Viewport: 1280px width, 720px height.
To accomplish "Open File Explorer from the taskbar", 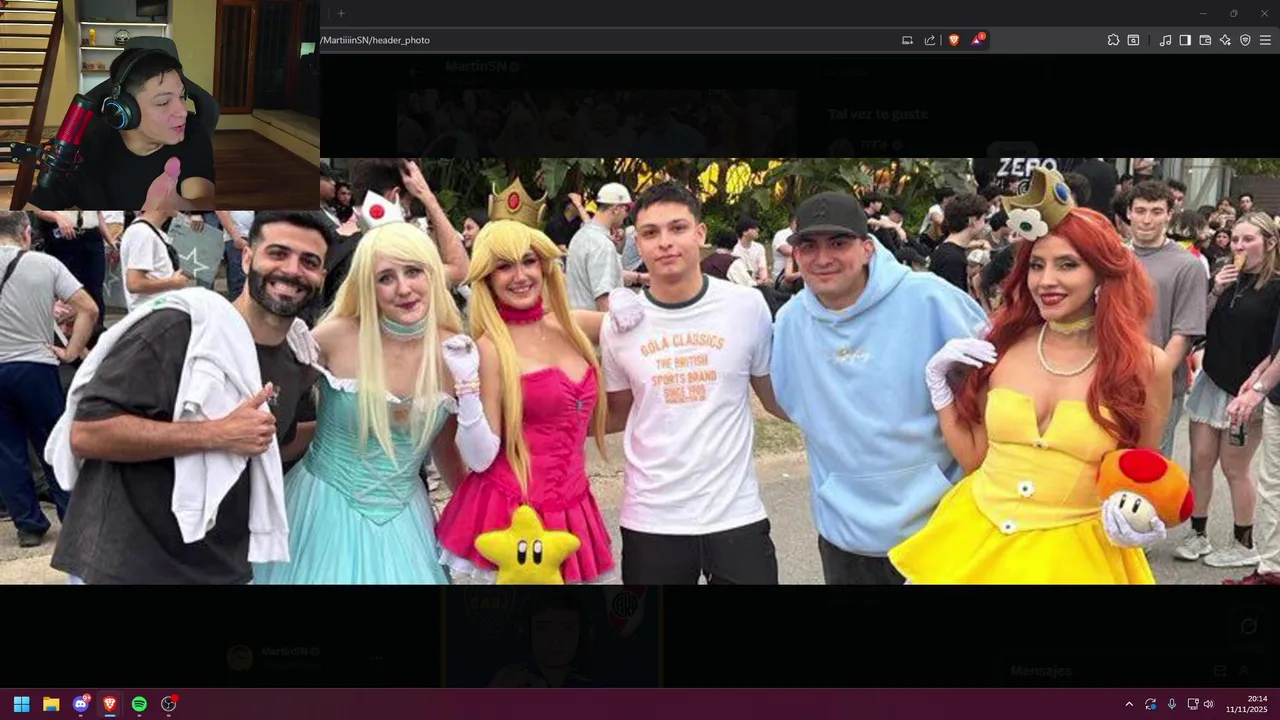I will pos(51,704).
